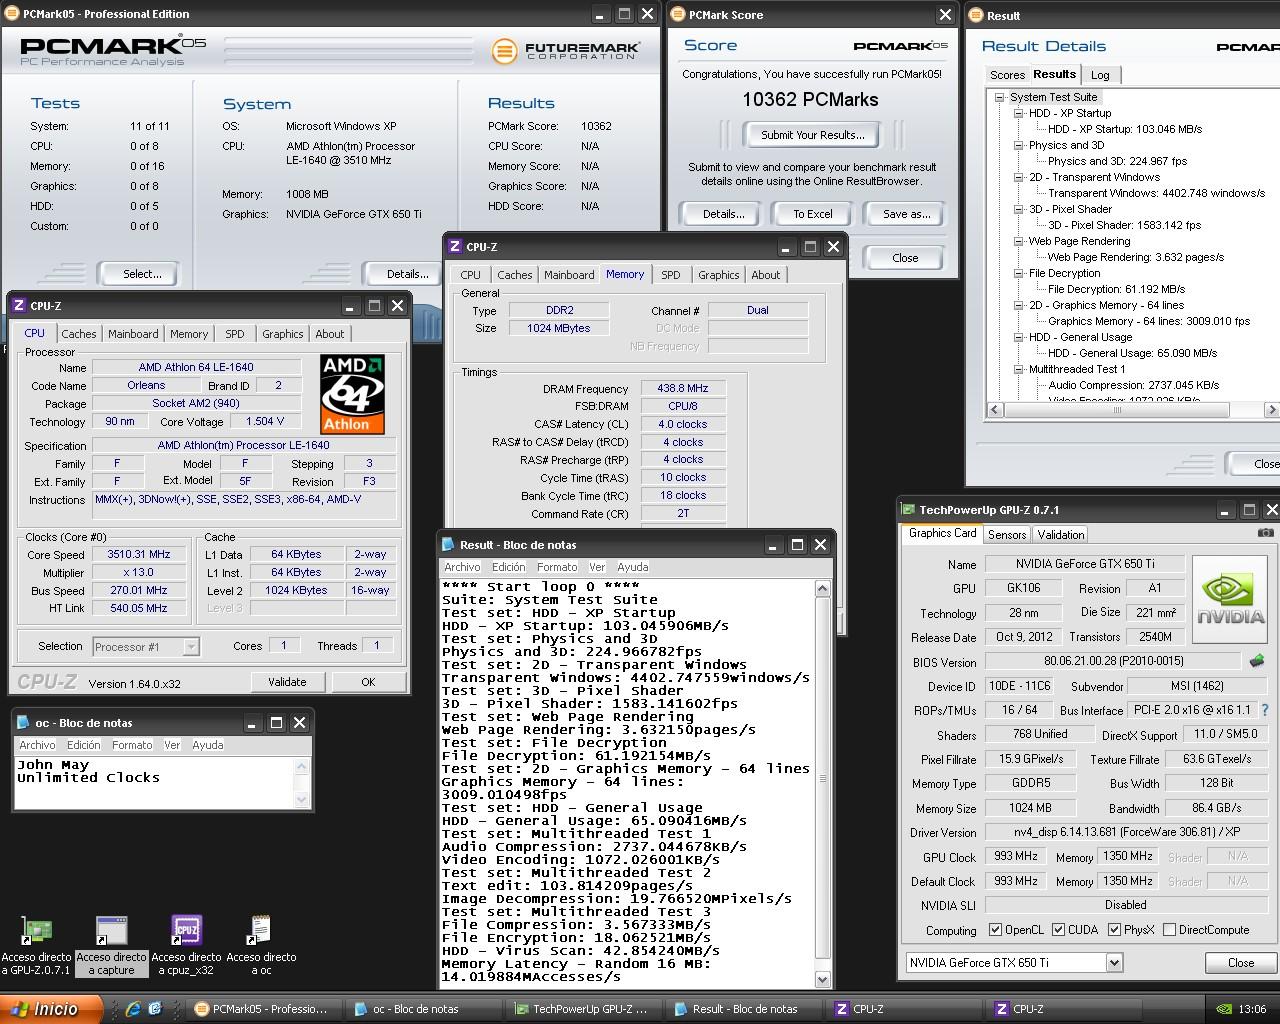Switch to the Caches tab in the CPU-Z CPU window
1280x1024 pixels.
pos(78,334)
